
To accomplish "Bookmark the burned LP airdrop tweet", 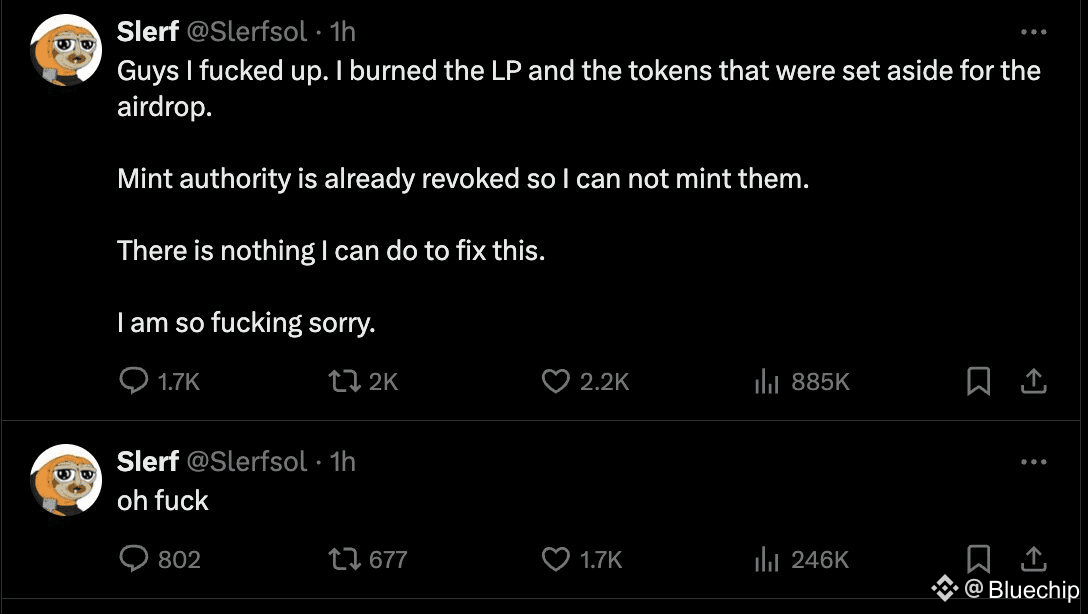I will coord(979,381).
